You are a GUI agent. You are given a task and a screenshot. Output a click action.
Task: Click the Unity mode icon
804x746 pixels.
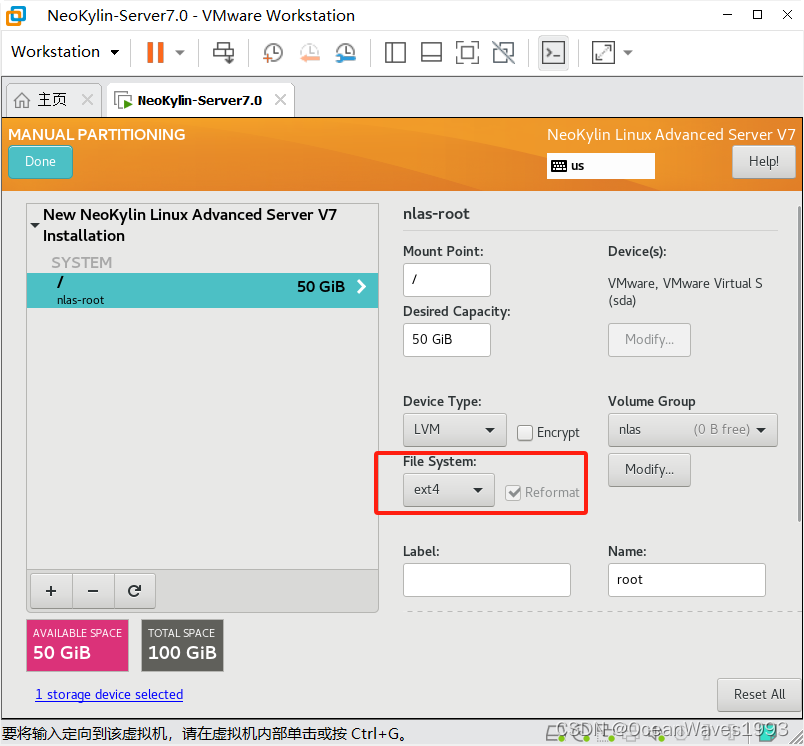(504, 52)
